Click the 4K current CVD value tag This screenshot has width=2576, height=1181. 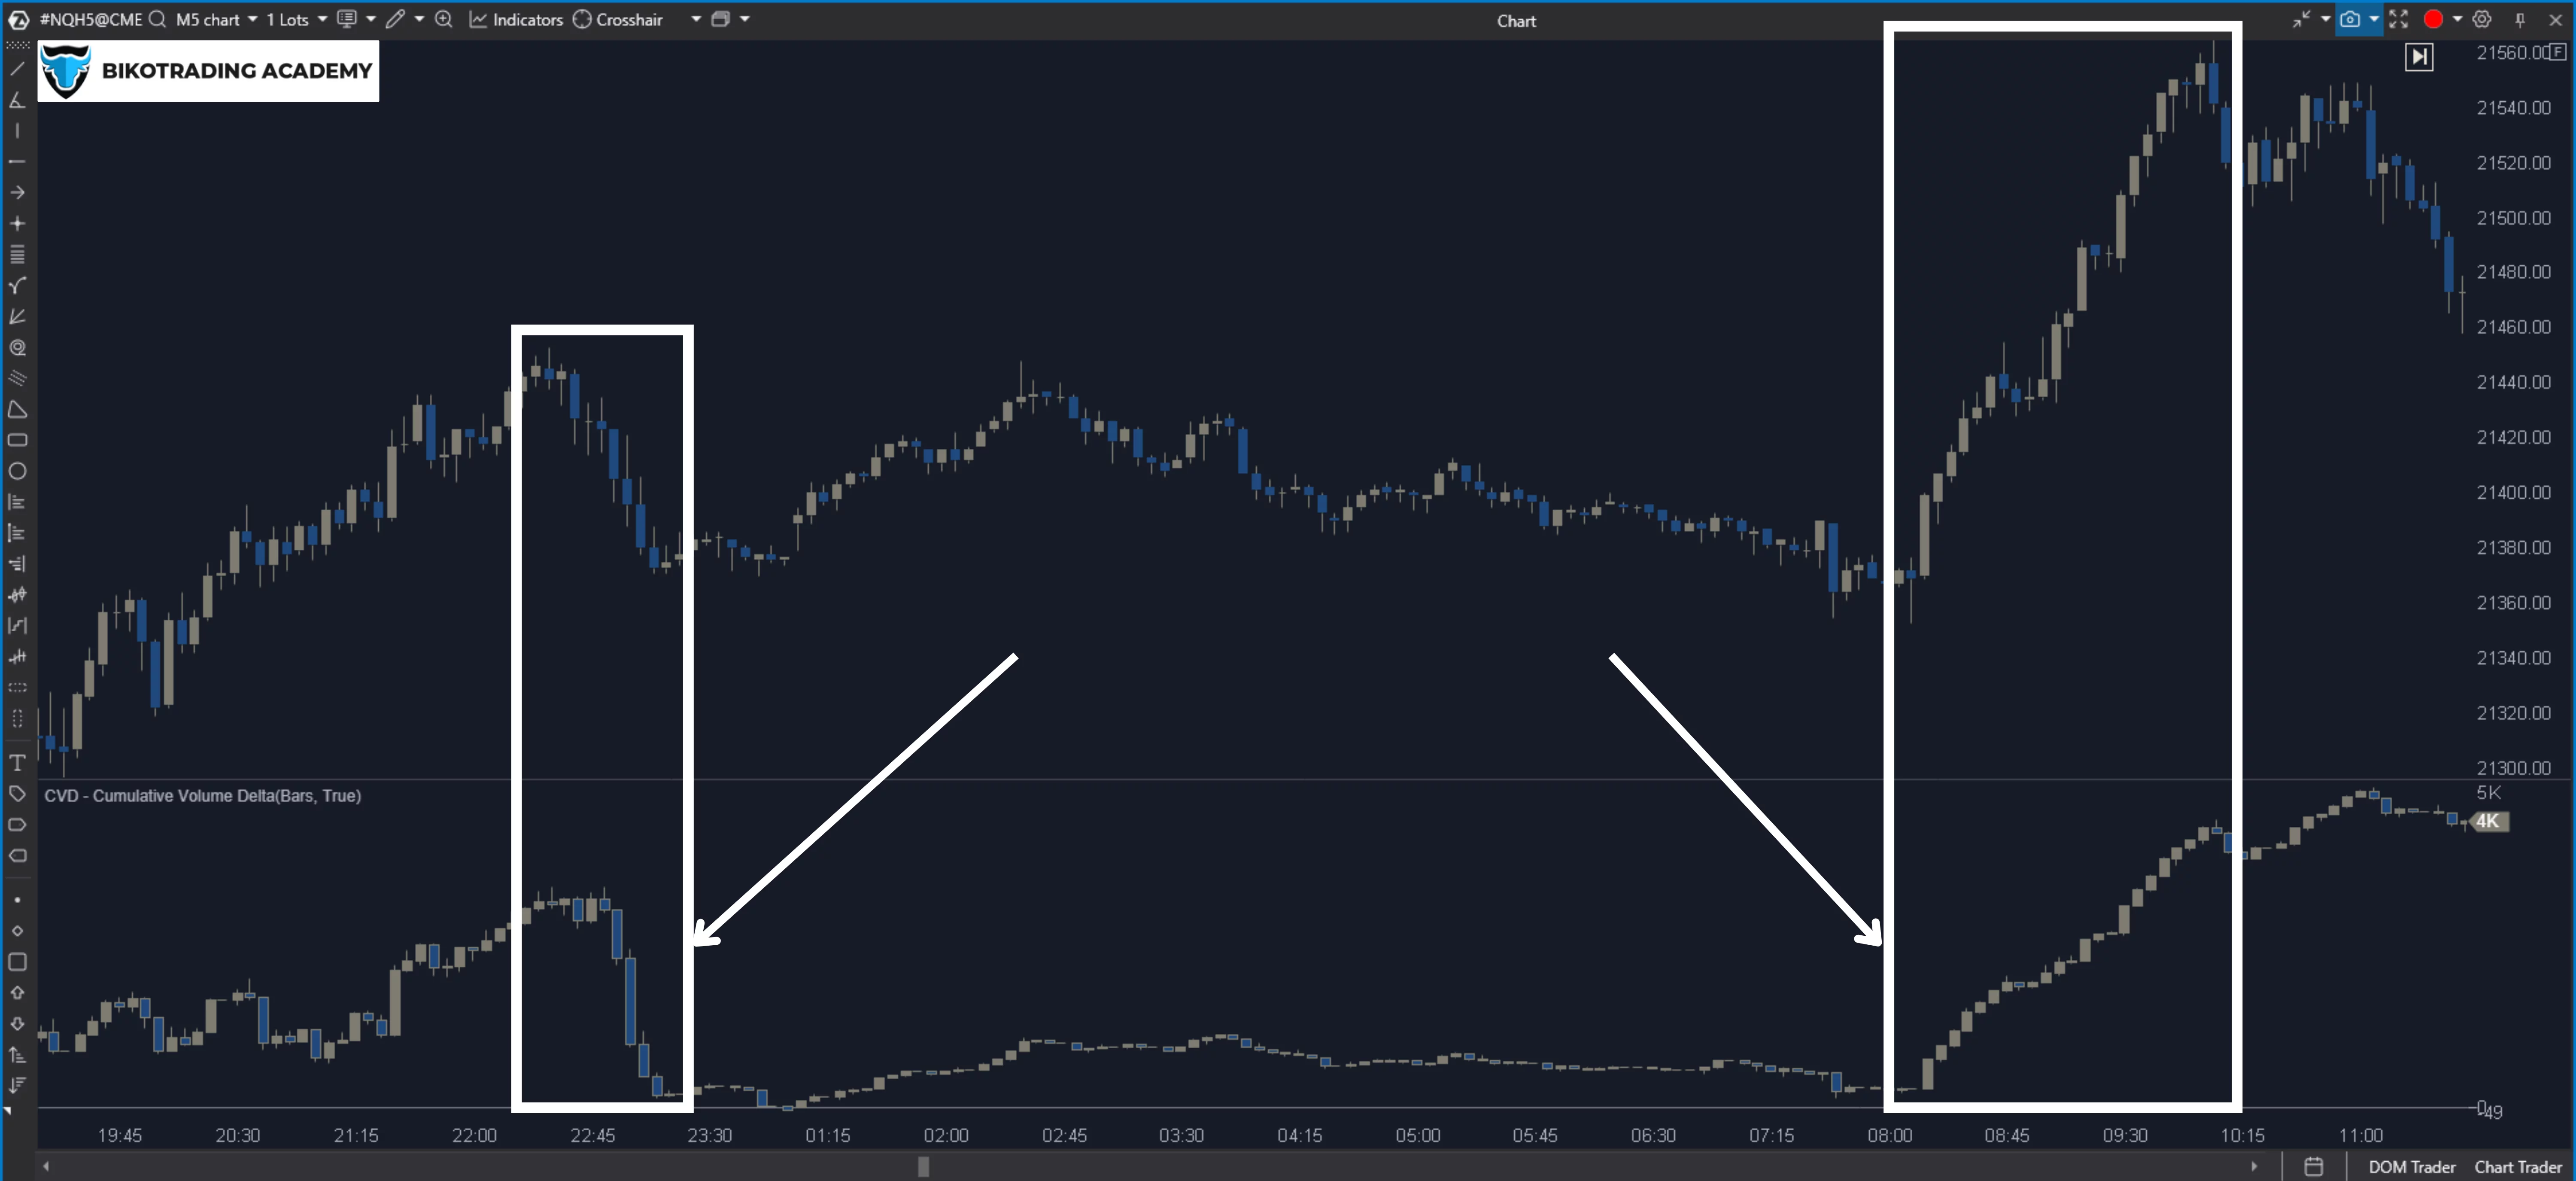(x=2489, y=821)
